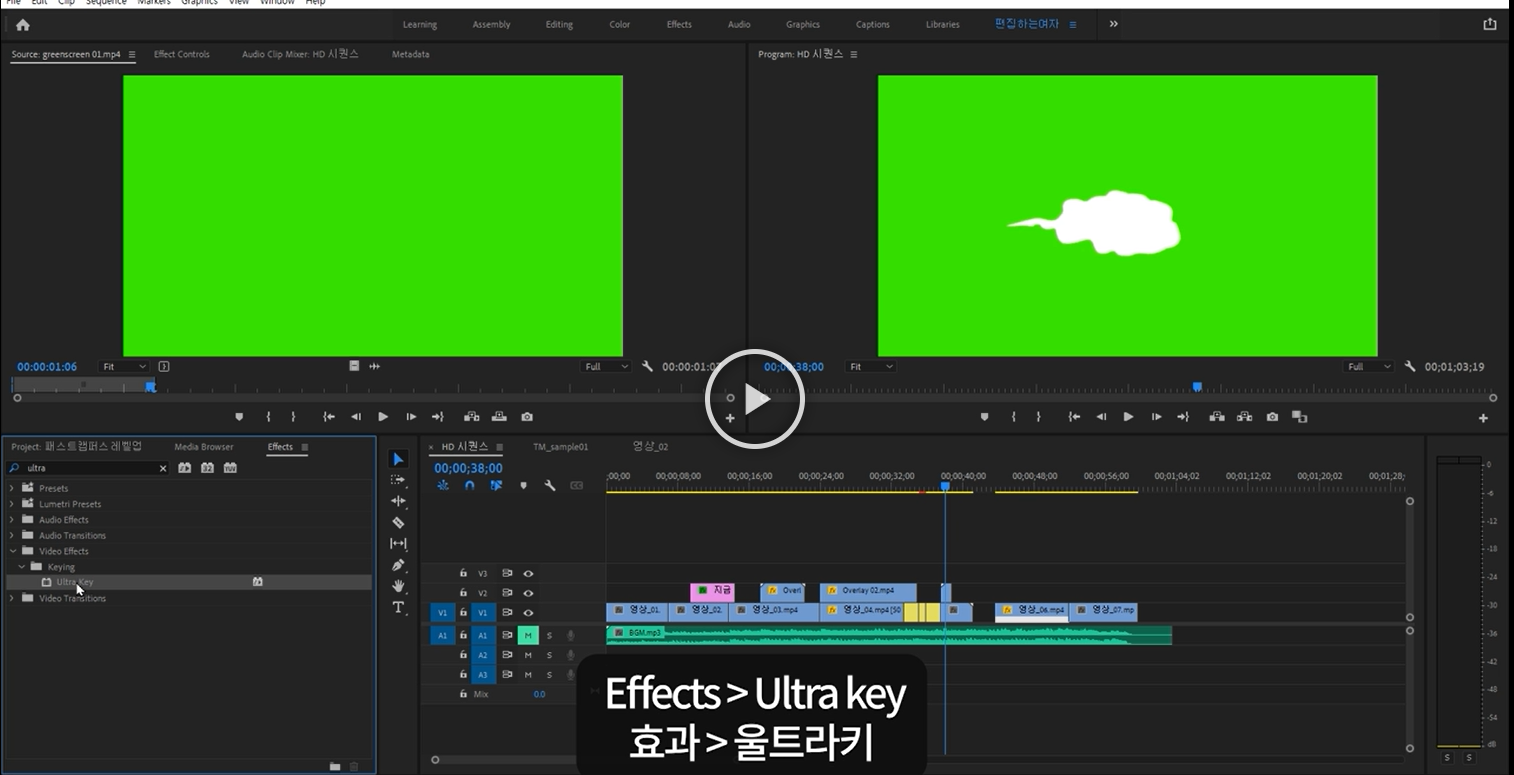Open Program monitor button editor plus

click(x=1483, y=418)
